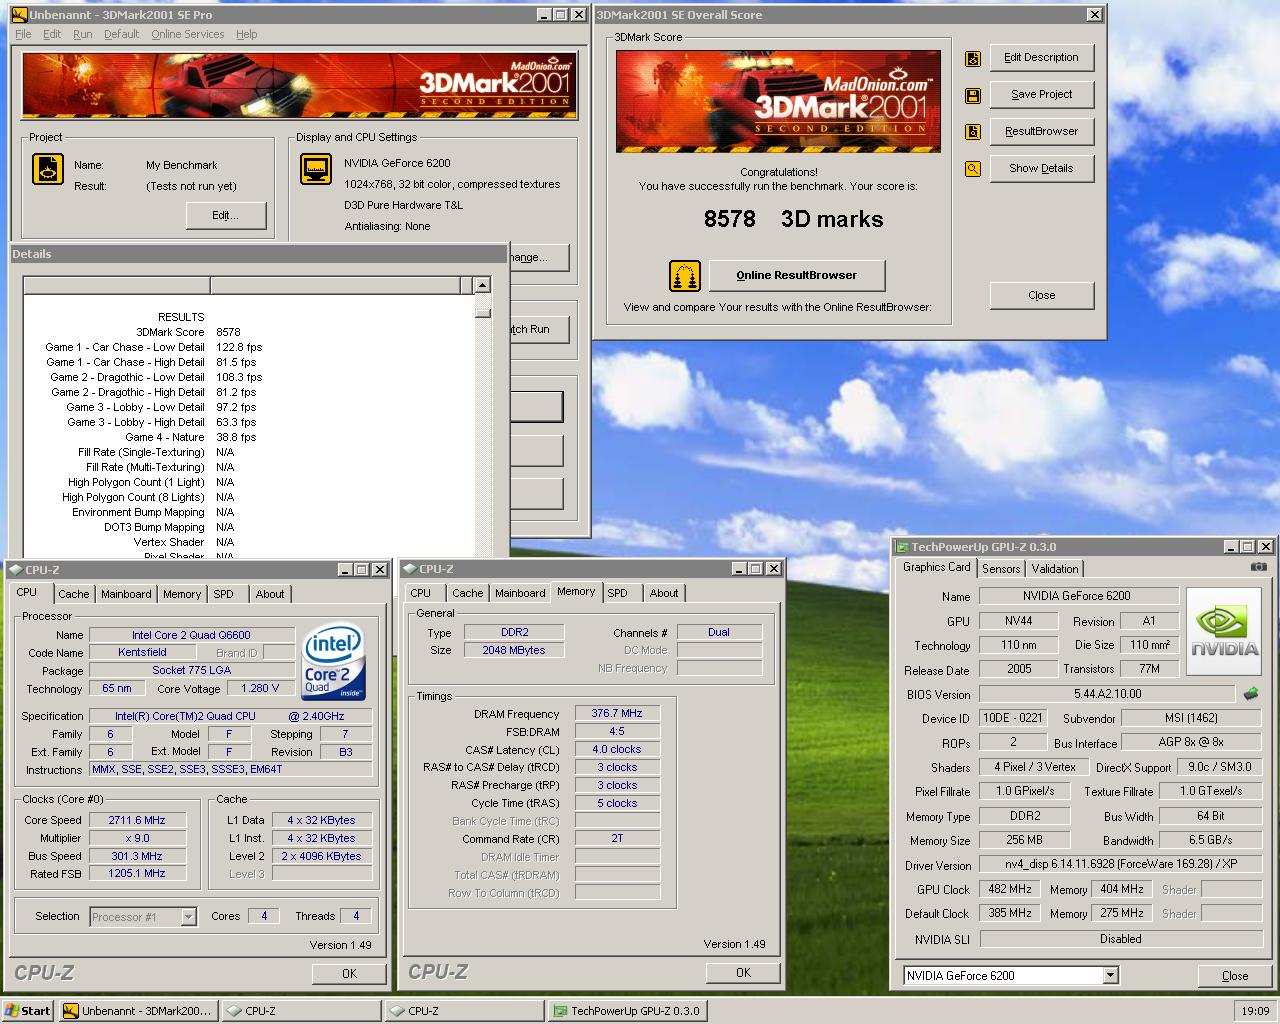The width and height of the screenshot is (1280, 1024).
Task: Click the ResultBrowser button
Action: tap(1041, 132)
